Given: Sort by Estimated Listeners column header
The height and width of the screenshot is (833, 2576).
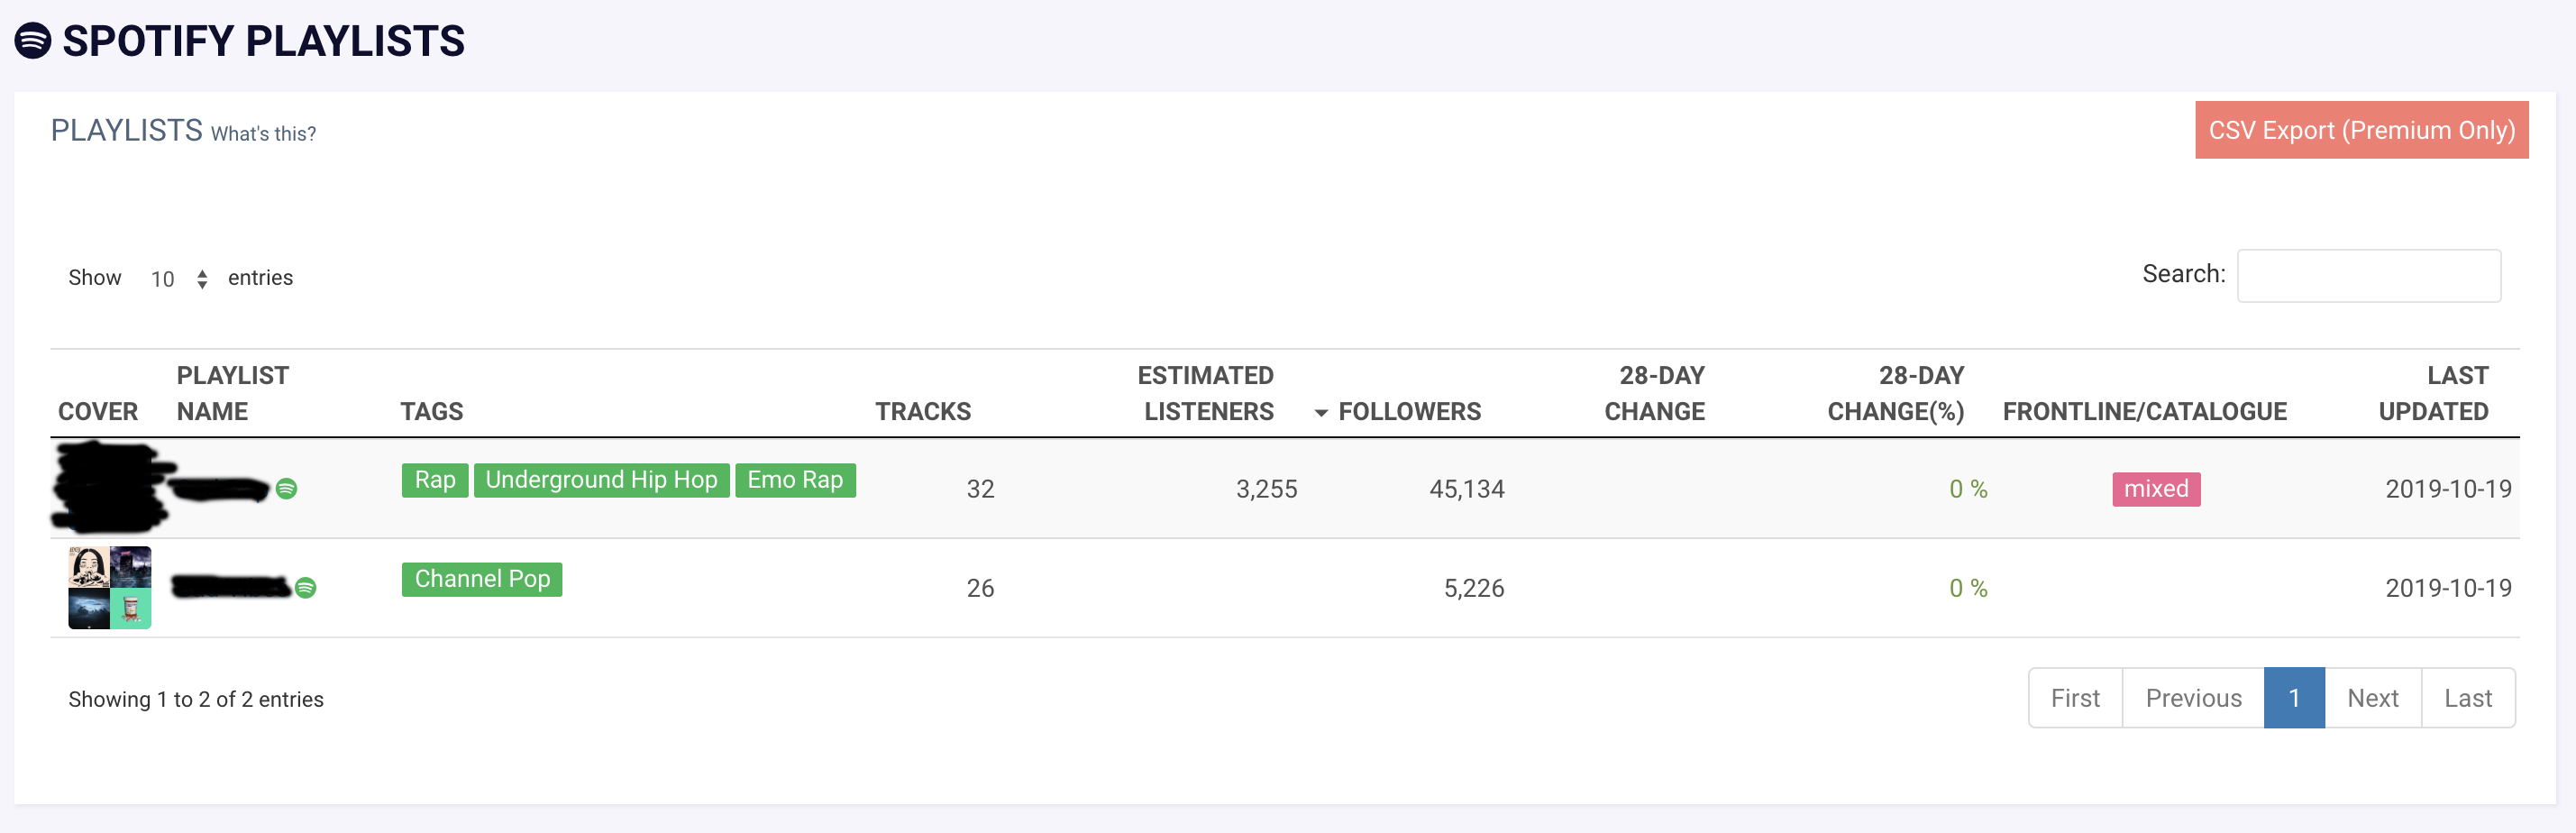Looking at the screenshot, I should click(x=1207, y=393).
